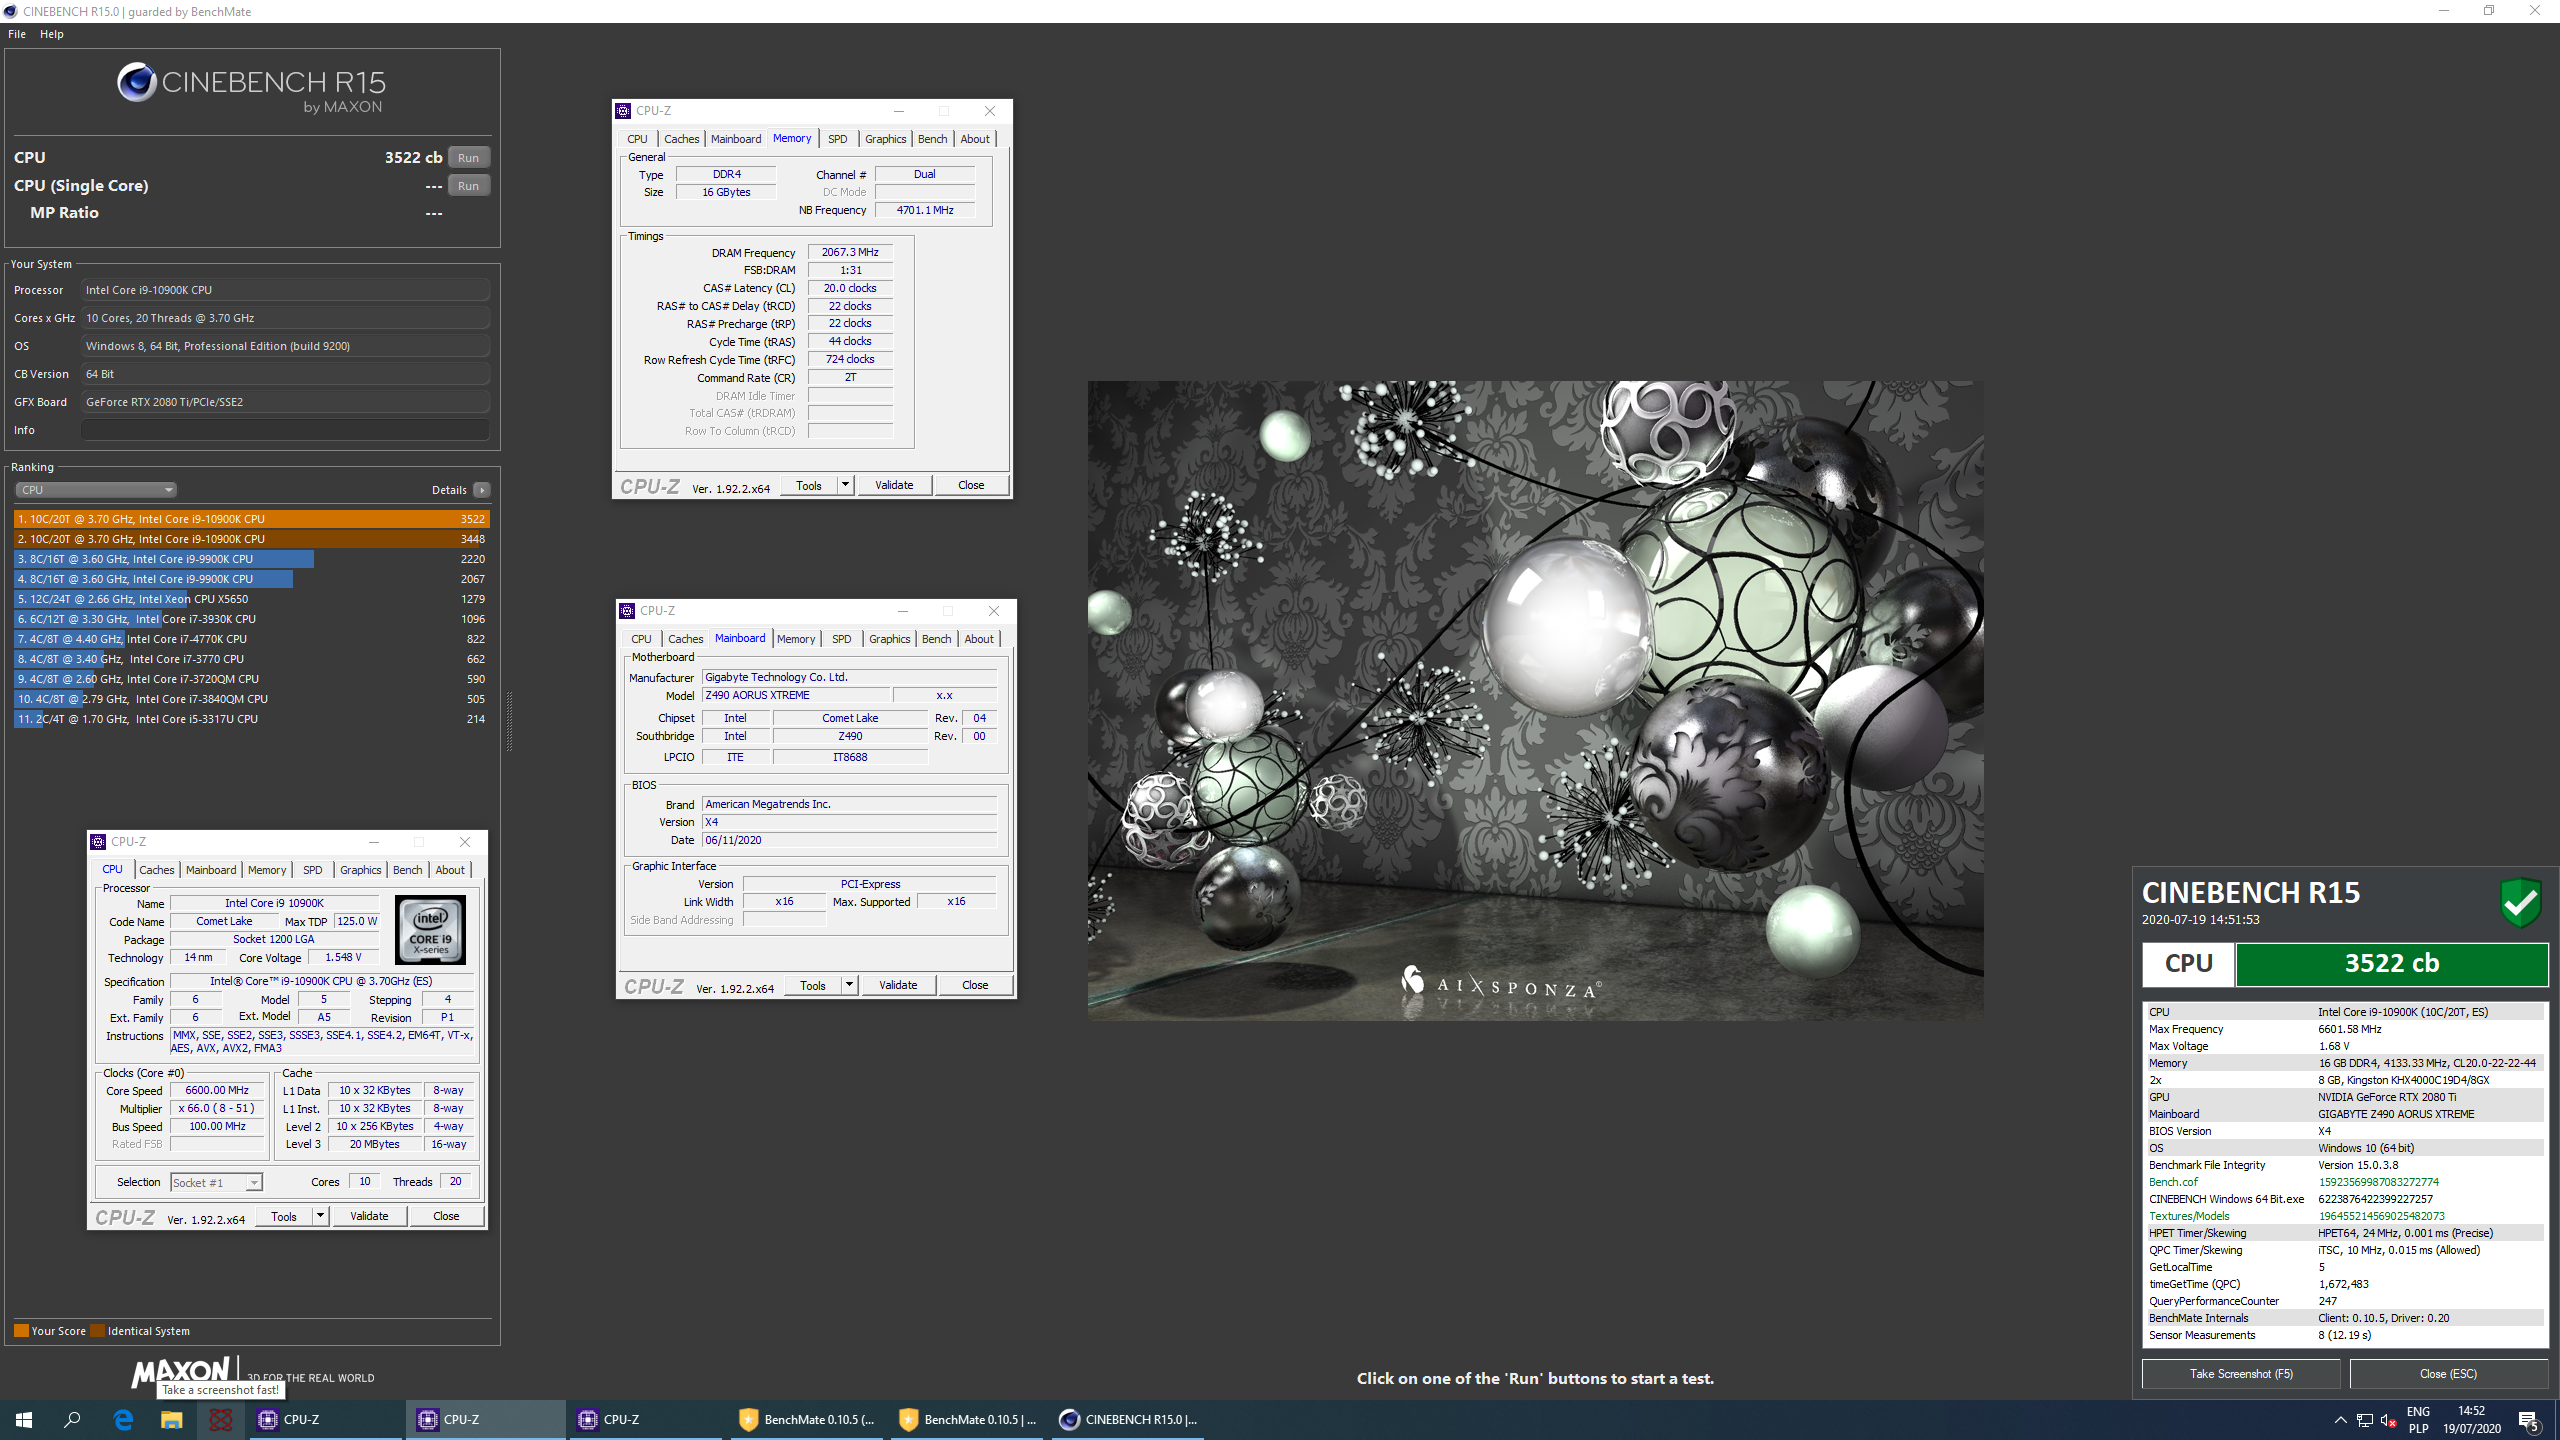Click Close (ESC) in BenchMate panel
Viewport: 2560px width, 1440px height.
point(2448,1374)
